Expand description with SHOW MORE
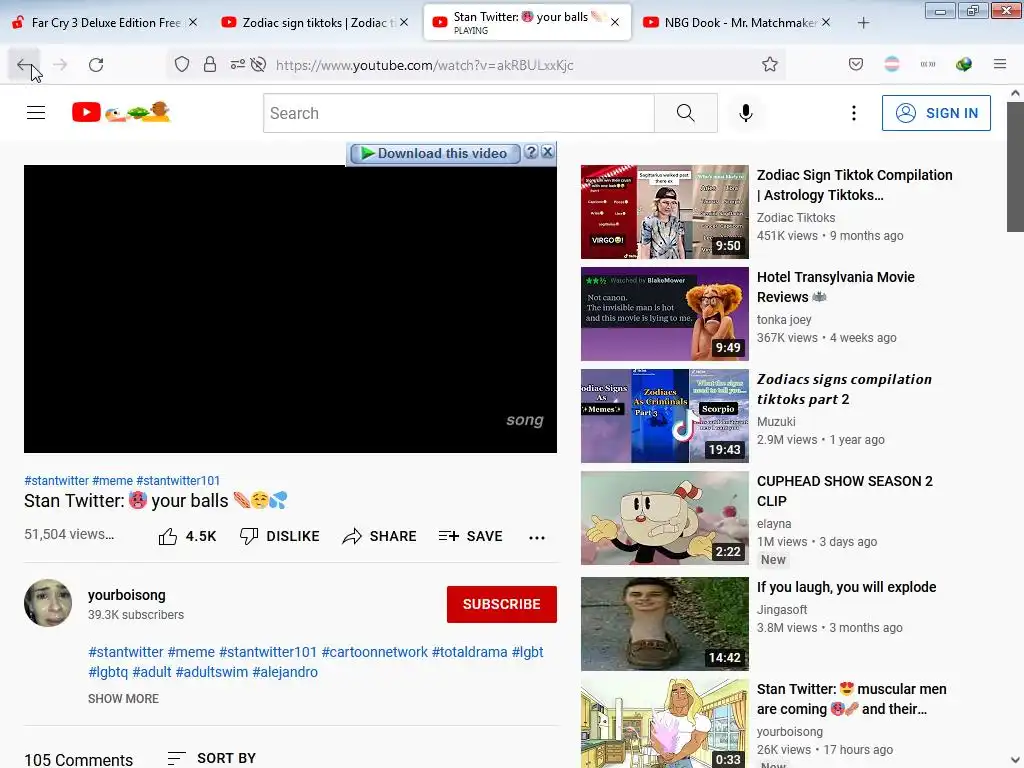This screenshot has width=1024, height=768. [x=123, y=699]
